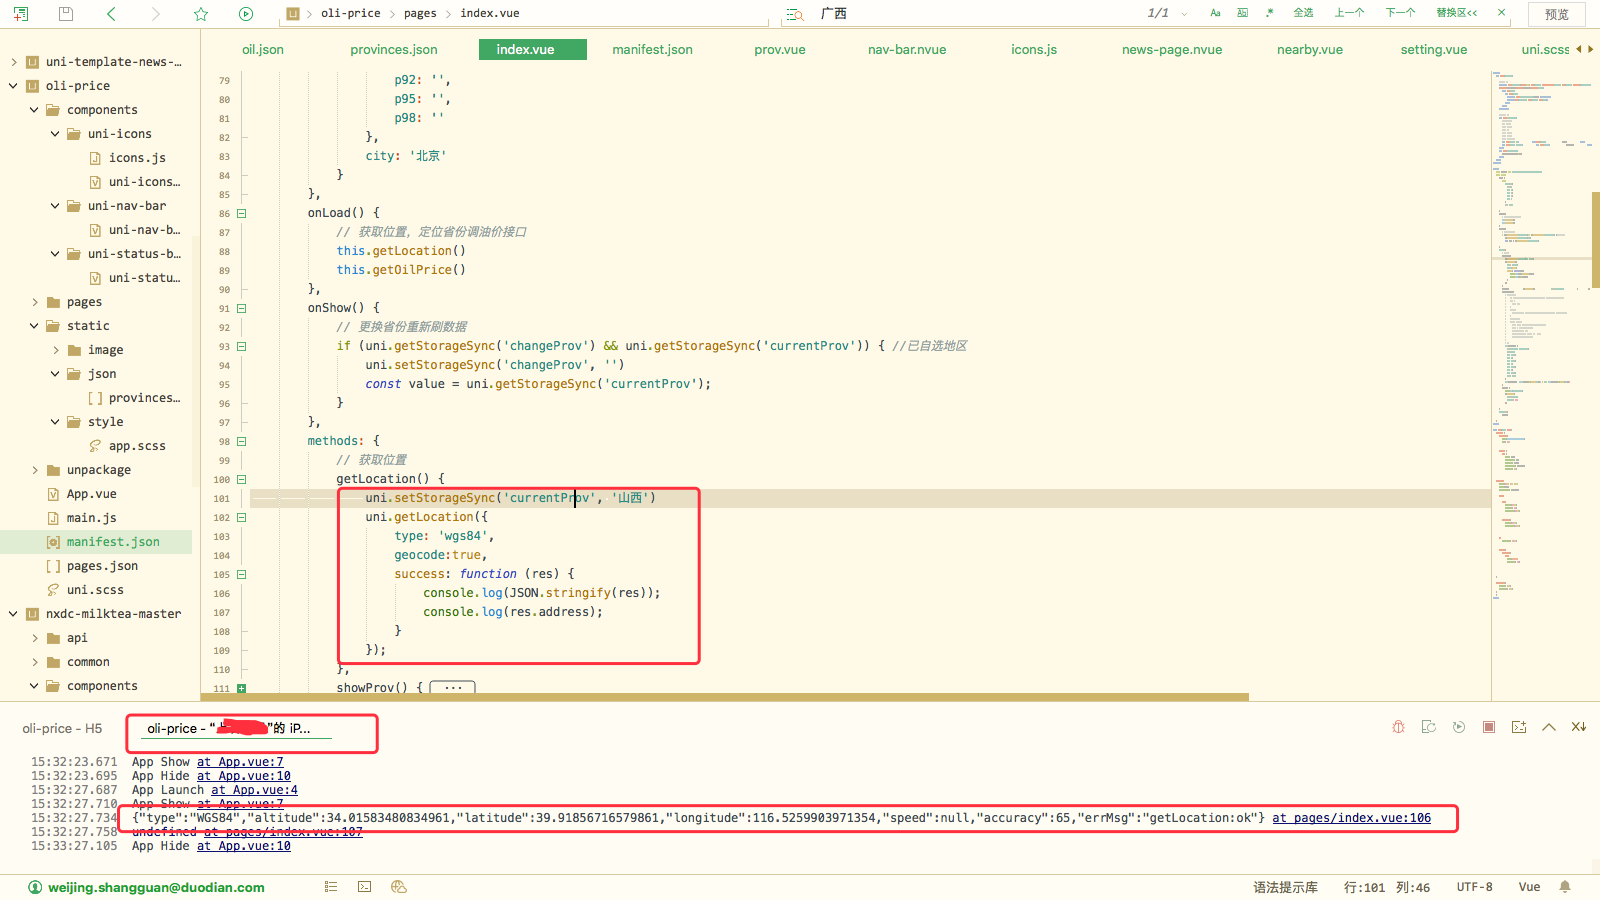Open main.js in the file tree
The image size is (1600, 900).
pyautogui.click(x=91, y=518)
